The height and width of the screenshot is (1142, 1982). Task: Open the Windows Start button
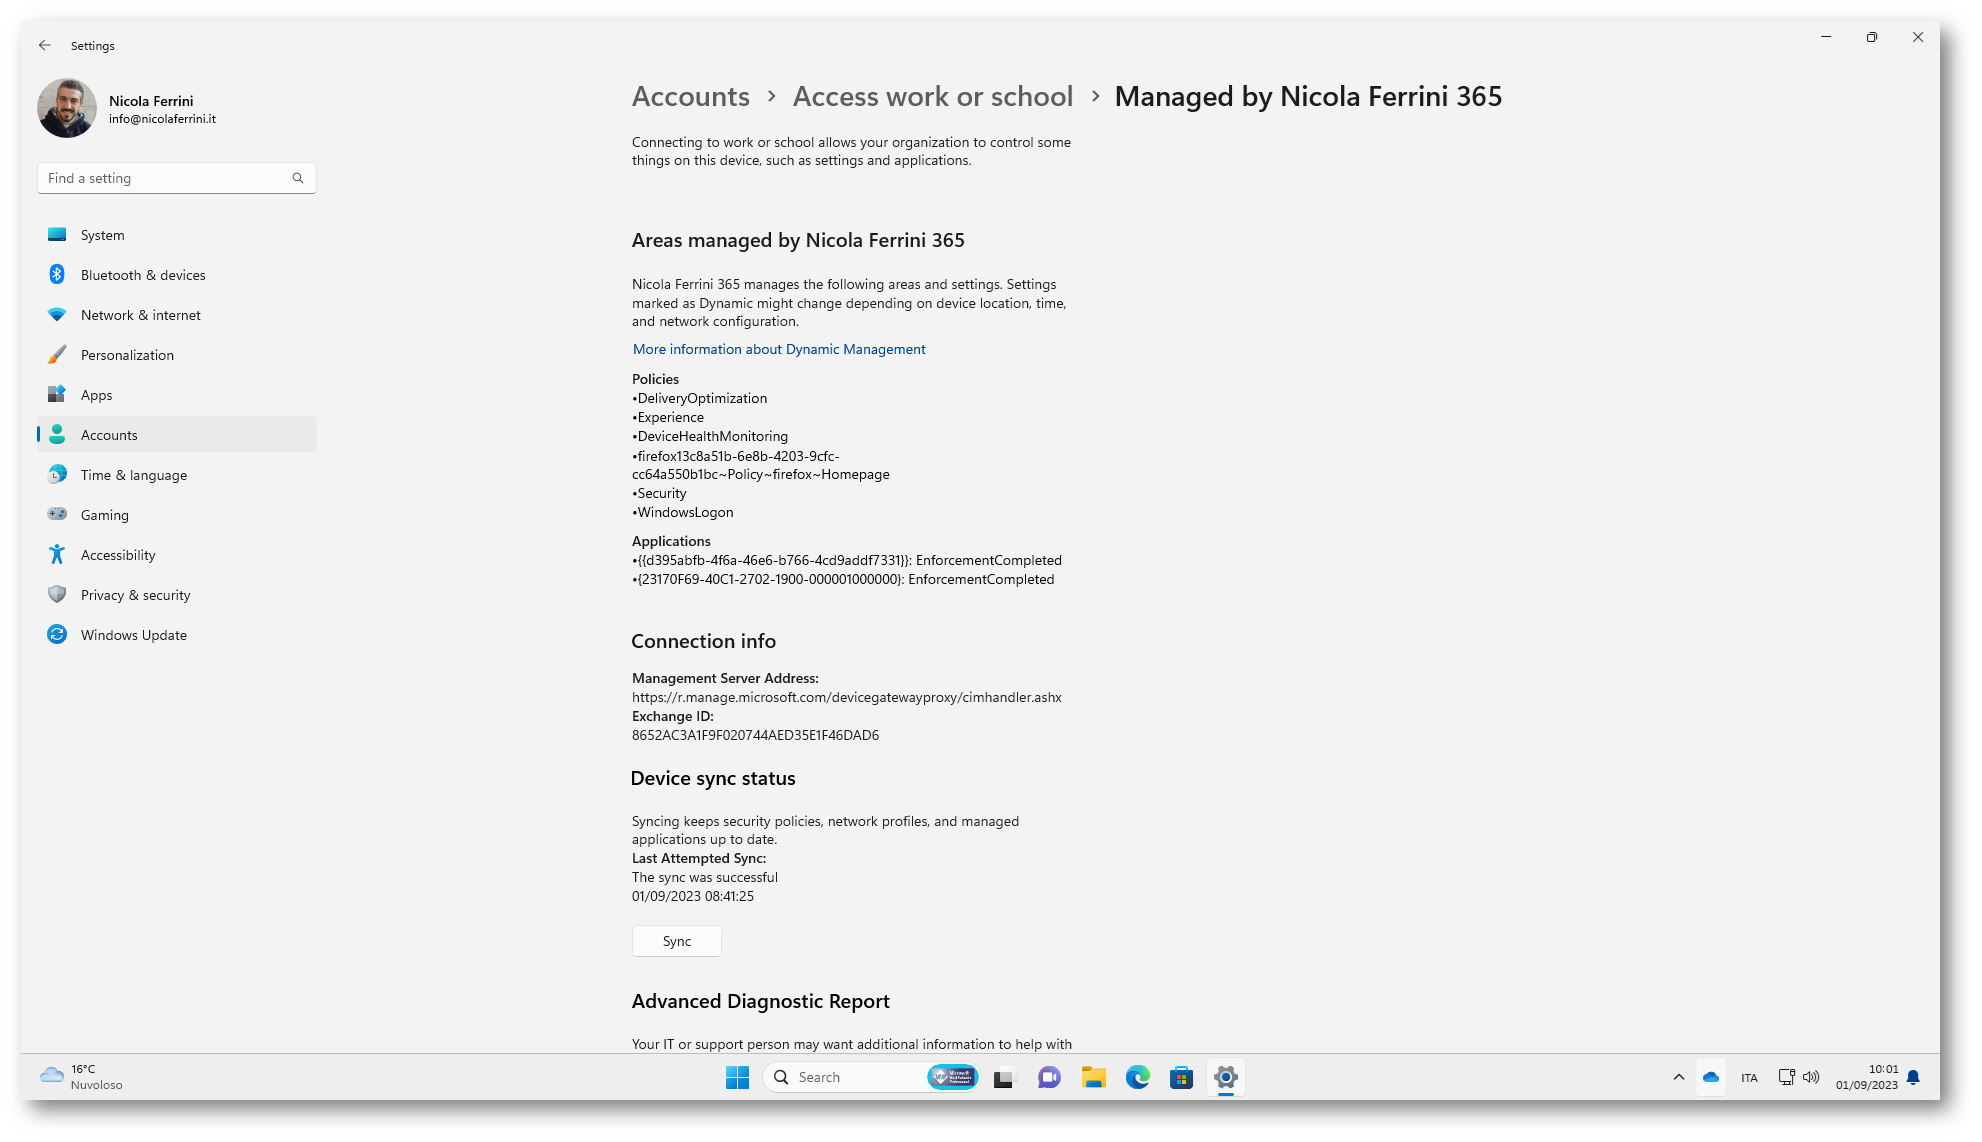[737, 1077]
